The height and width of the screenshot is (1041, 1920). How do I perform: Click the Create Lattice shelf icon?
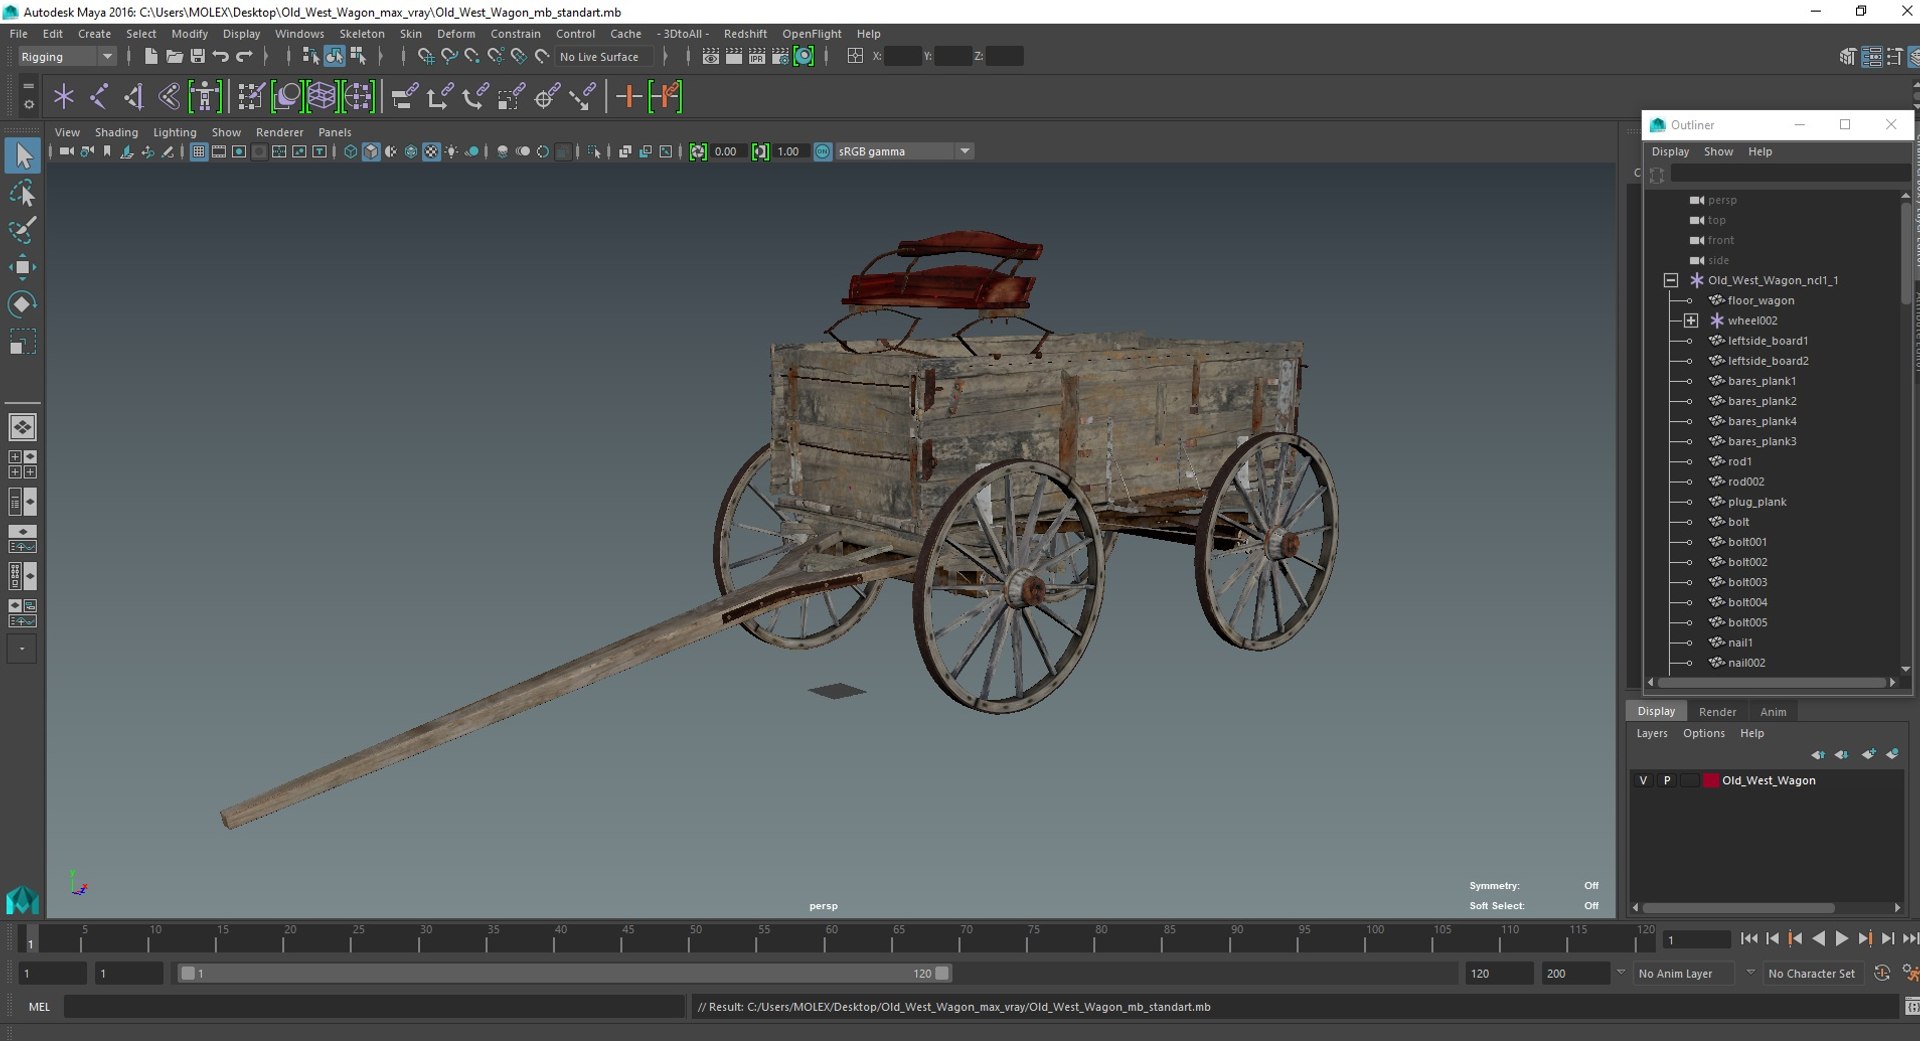coord(322,97)
